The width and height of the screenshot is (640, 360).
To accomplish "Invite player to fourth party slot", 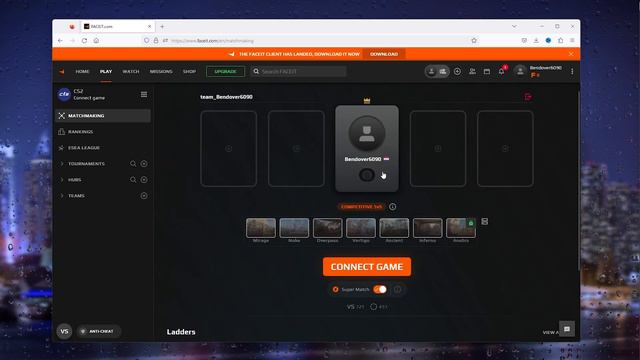I will [438, 149].
